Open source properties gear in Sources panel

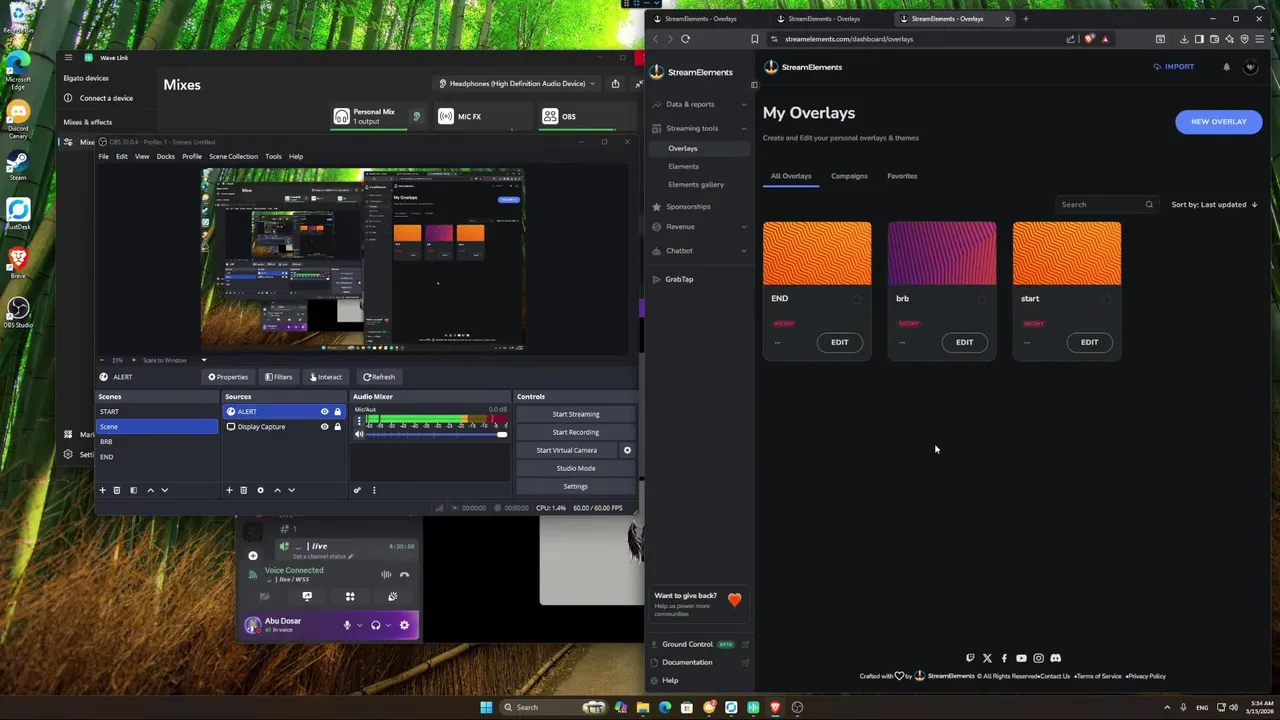coord(260,490)
